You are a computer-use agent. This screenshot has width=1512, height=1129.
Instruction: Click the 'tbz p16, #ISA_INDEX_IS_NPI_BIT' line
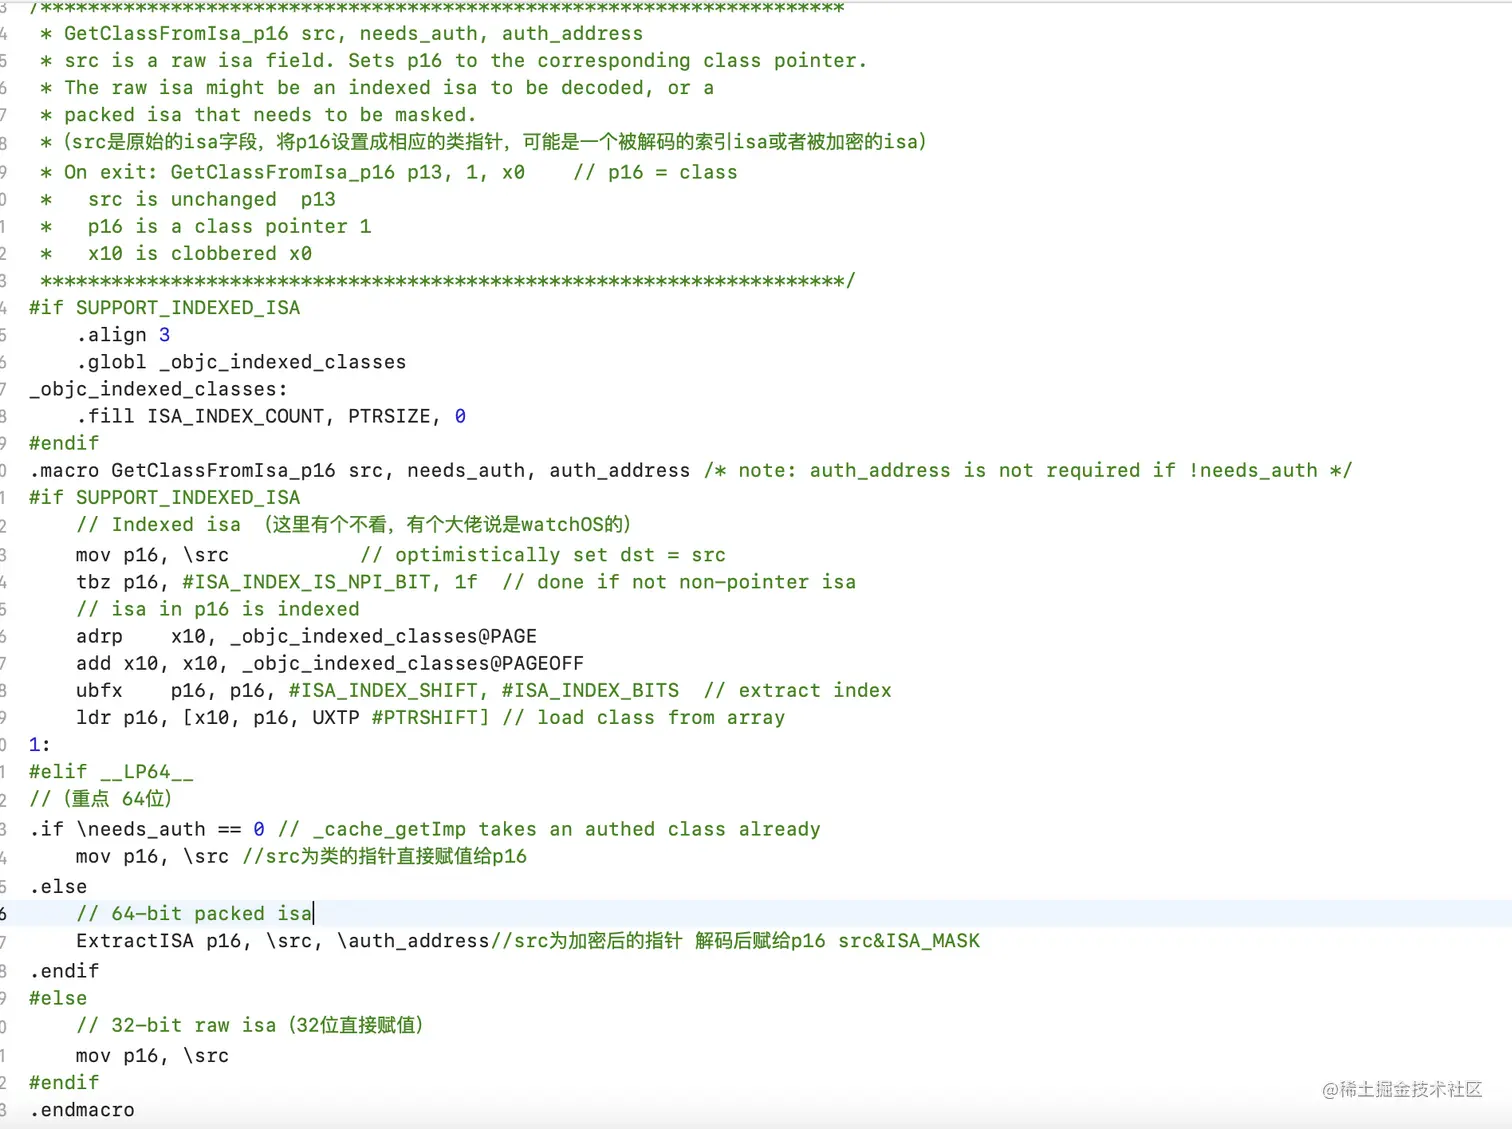(x=466, y=582)
